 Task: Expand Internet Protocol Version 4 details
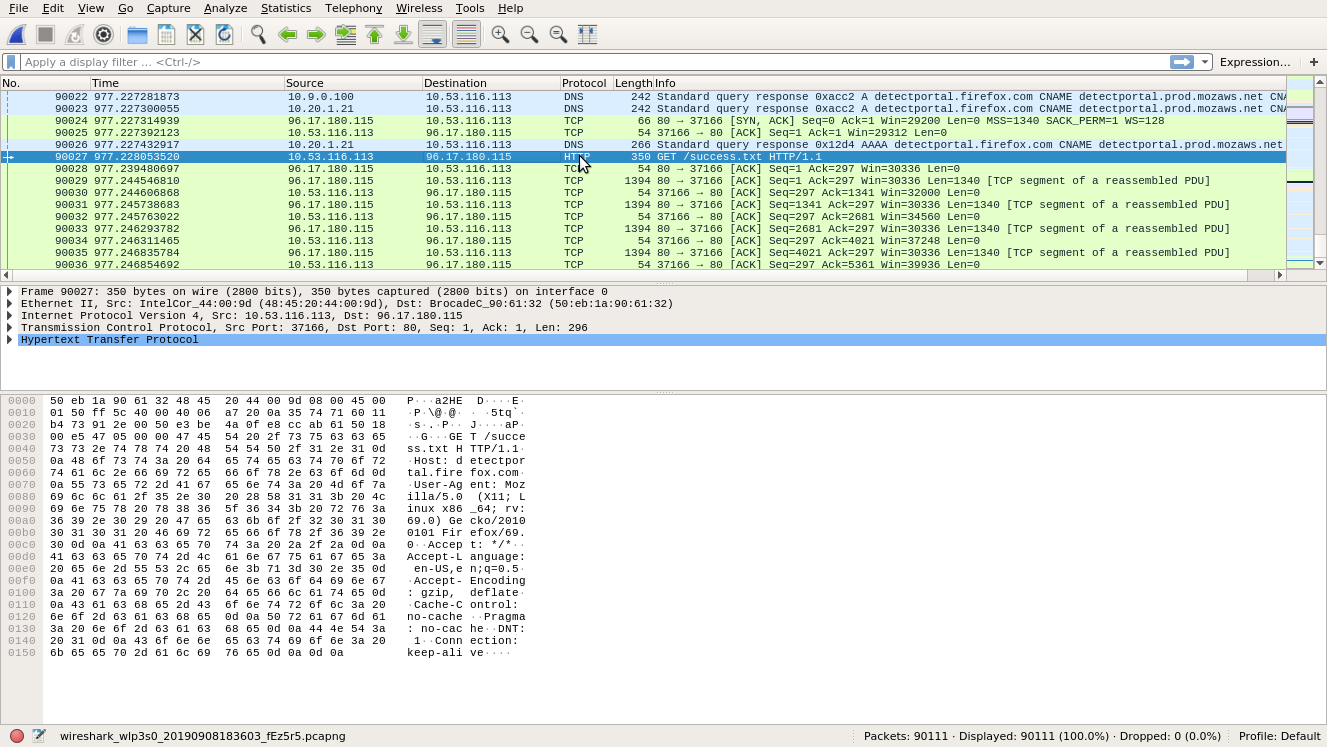tap(10, 316)
